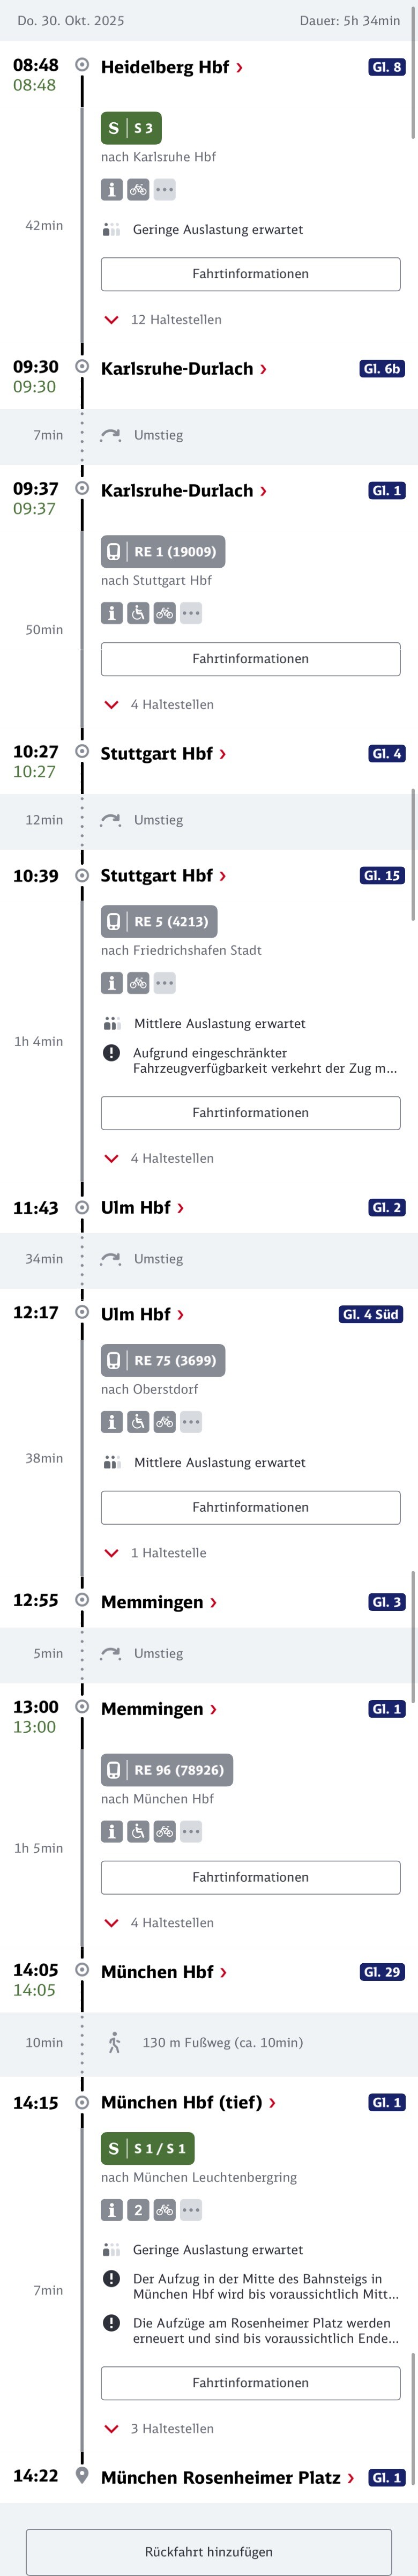
Task: Click the bicycle icon under S 3
Action: (x=138, y=189)
